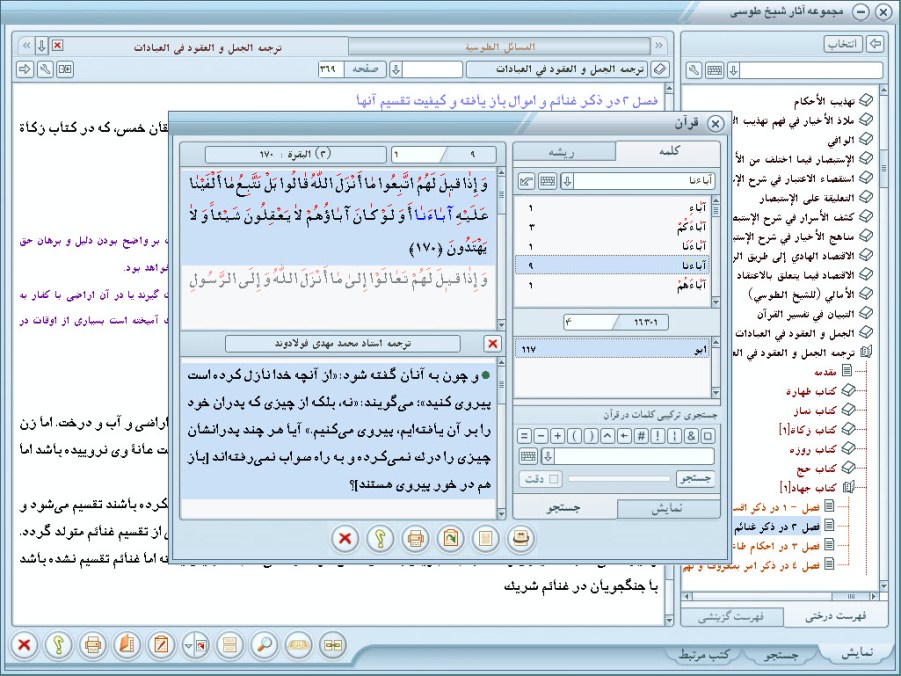Click the note page icon in the Quran dialog
This screenshot has width=901, height=676.
[485, 539]
